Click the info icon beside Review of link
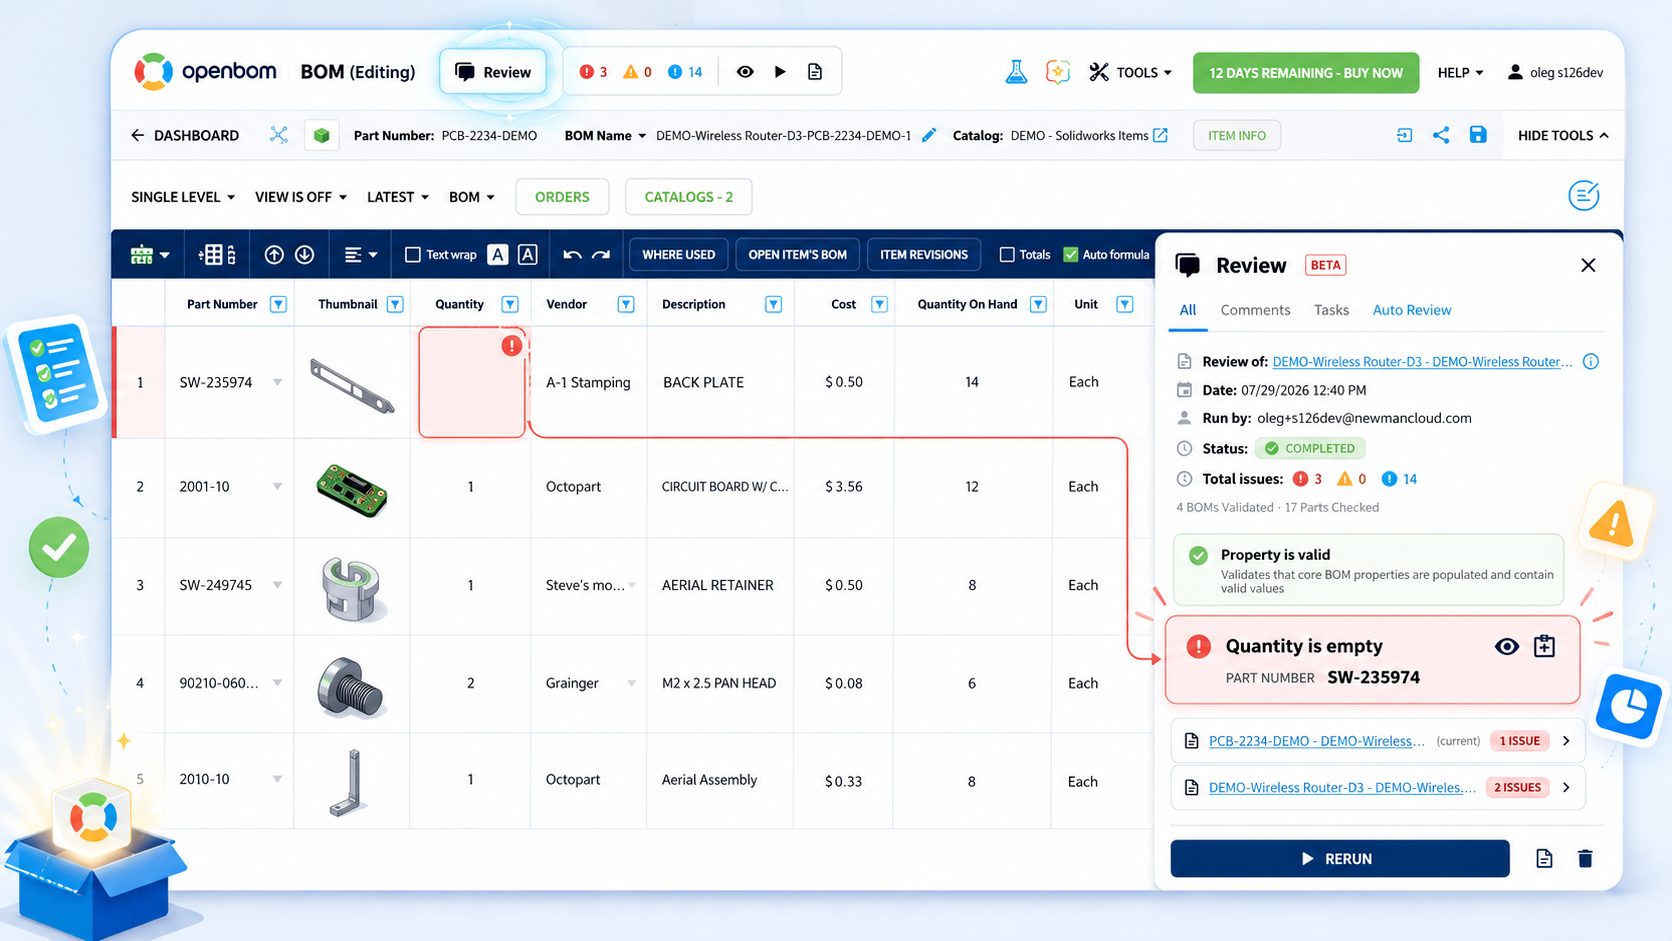Screen dimensions: 1672x941 (x=1591, y=362)
